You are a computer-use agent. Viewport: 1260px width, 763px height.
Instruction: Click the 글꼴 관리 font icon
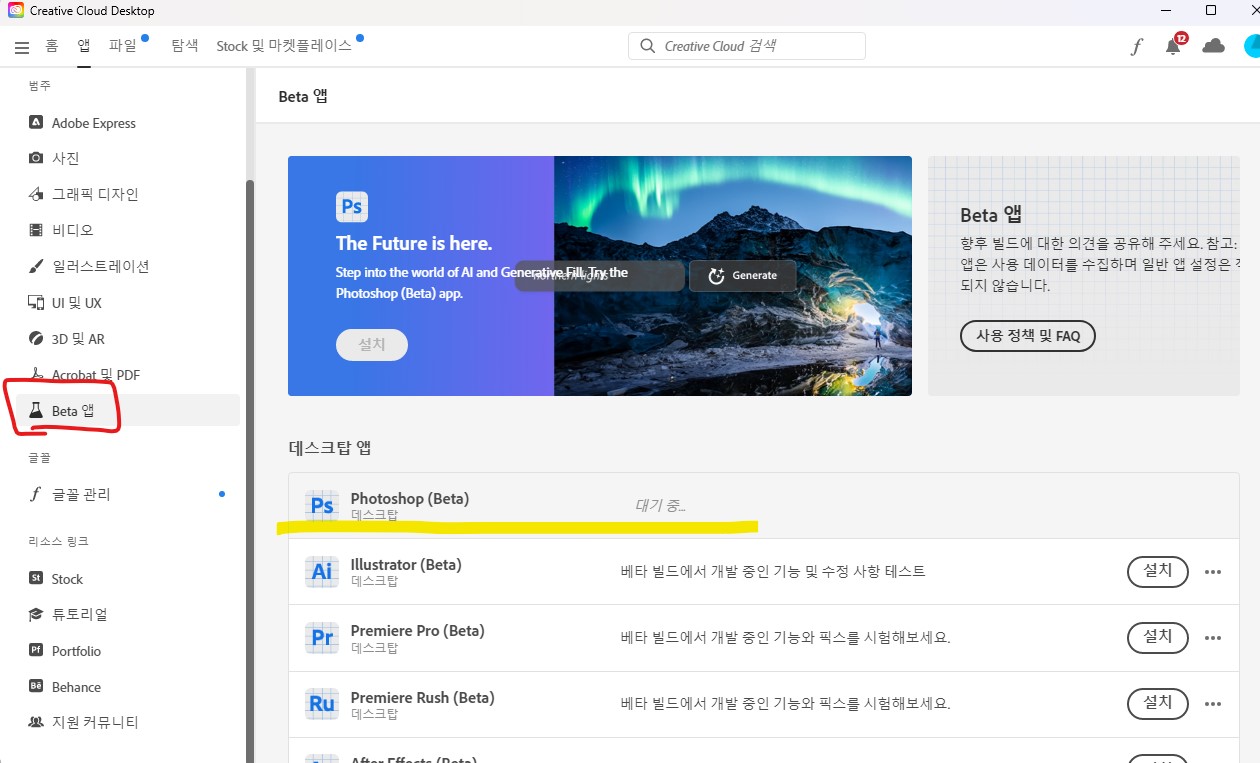point(36,494)
